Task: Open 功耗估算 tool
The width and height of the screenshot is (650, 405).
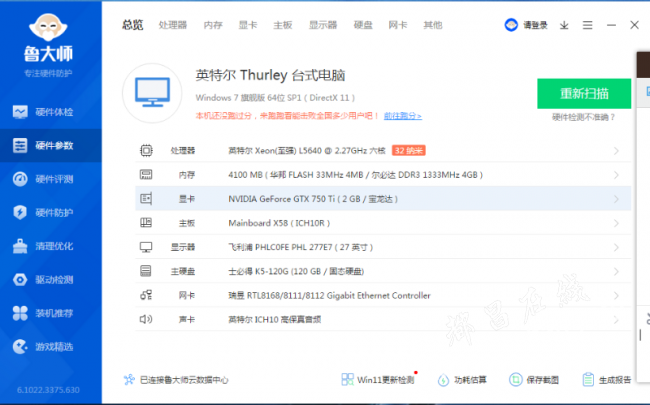Action: click(x=462, y=380)
